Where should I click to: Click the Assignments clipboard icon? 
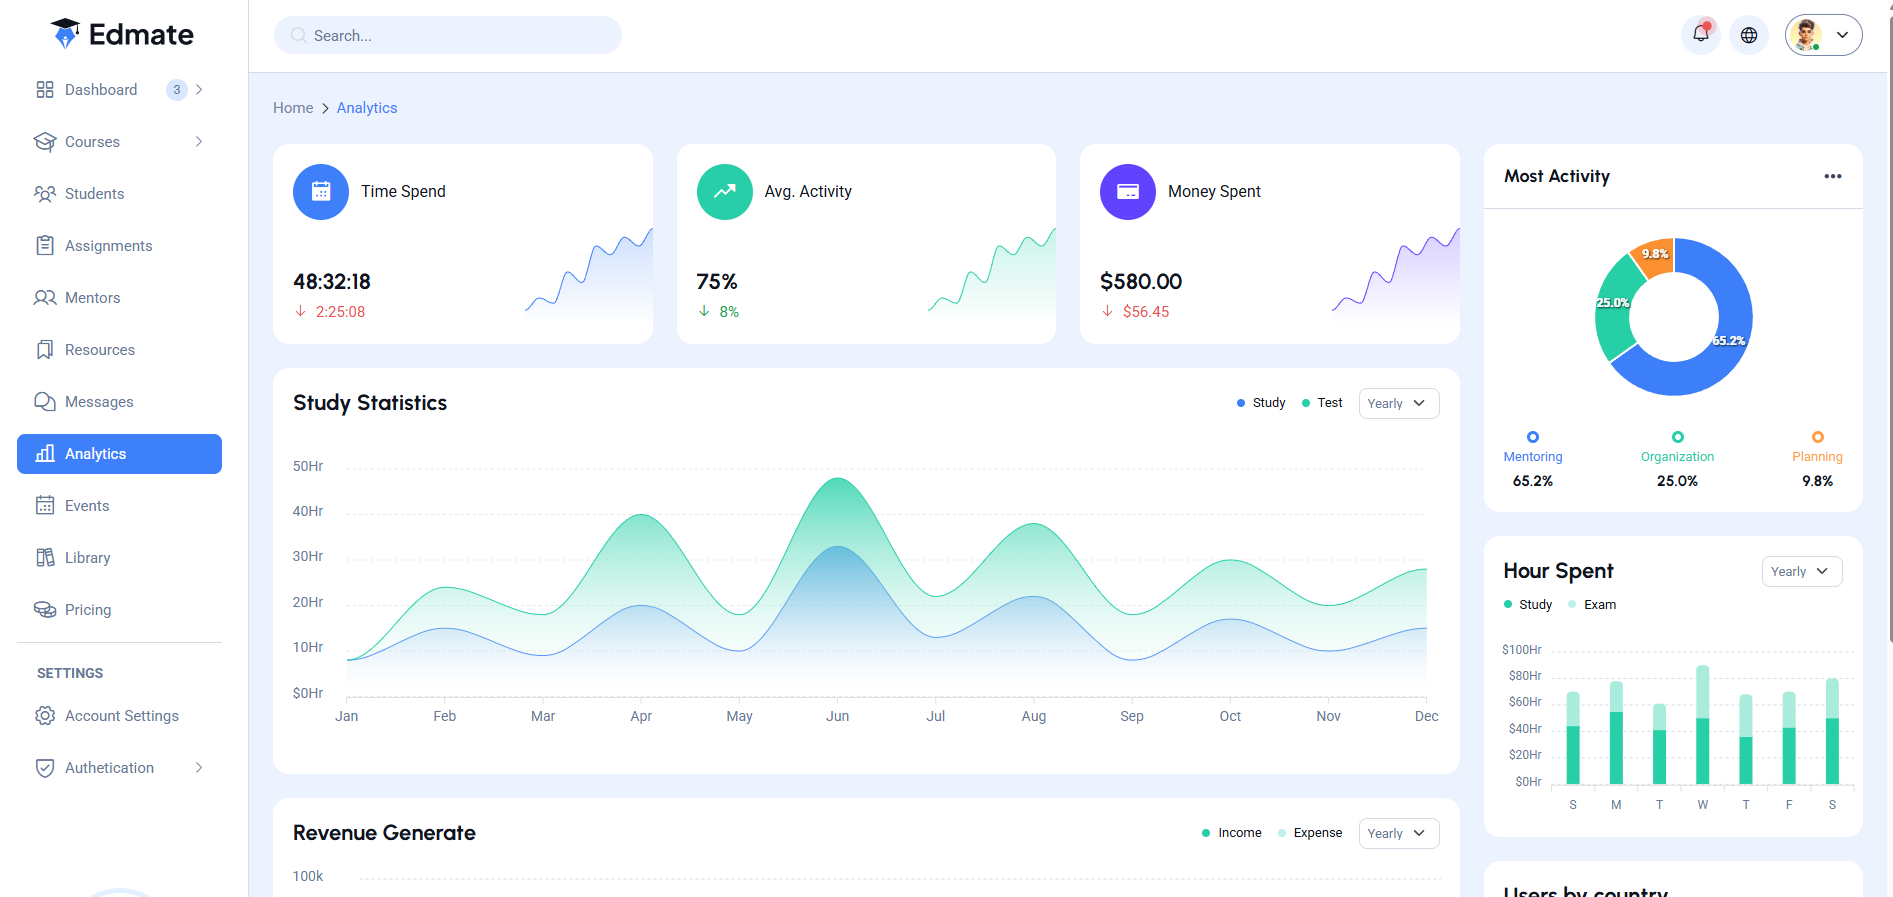pyautogui.click(x=45, y=246)
